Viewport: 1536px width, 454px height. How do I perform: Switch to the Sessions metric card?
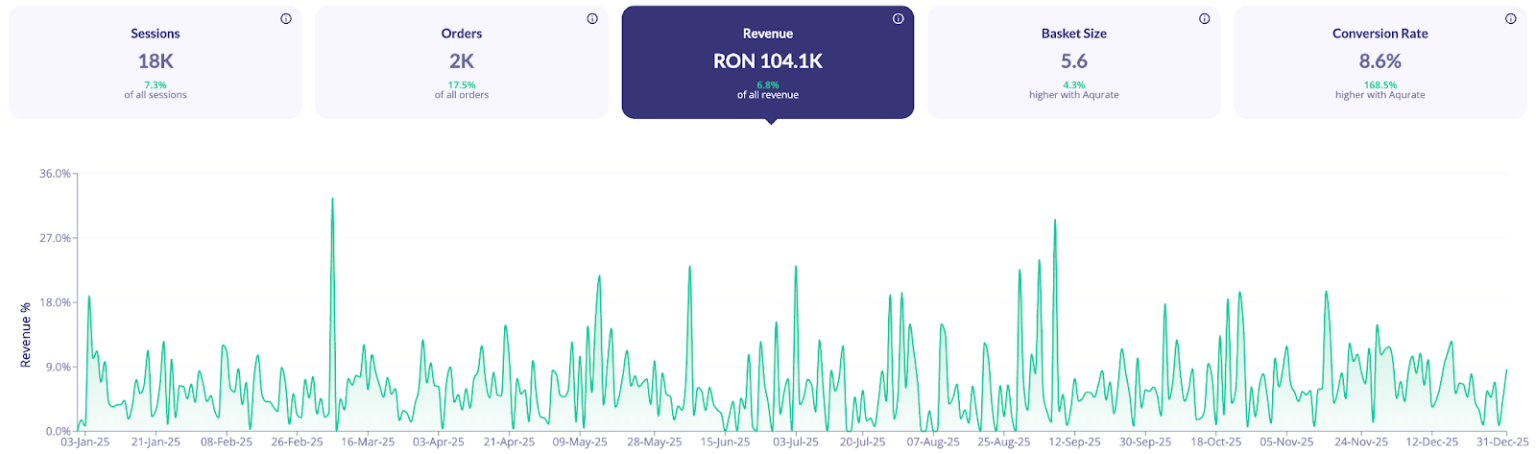pos(155,62)
